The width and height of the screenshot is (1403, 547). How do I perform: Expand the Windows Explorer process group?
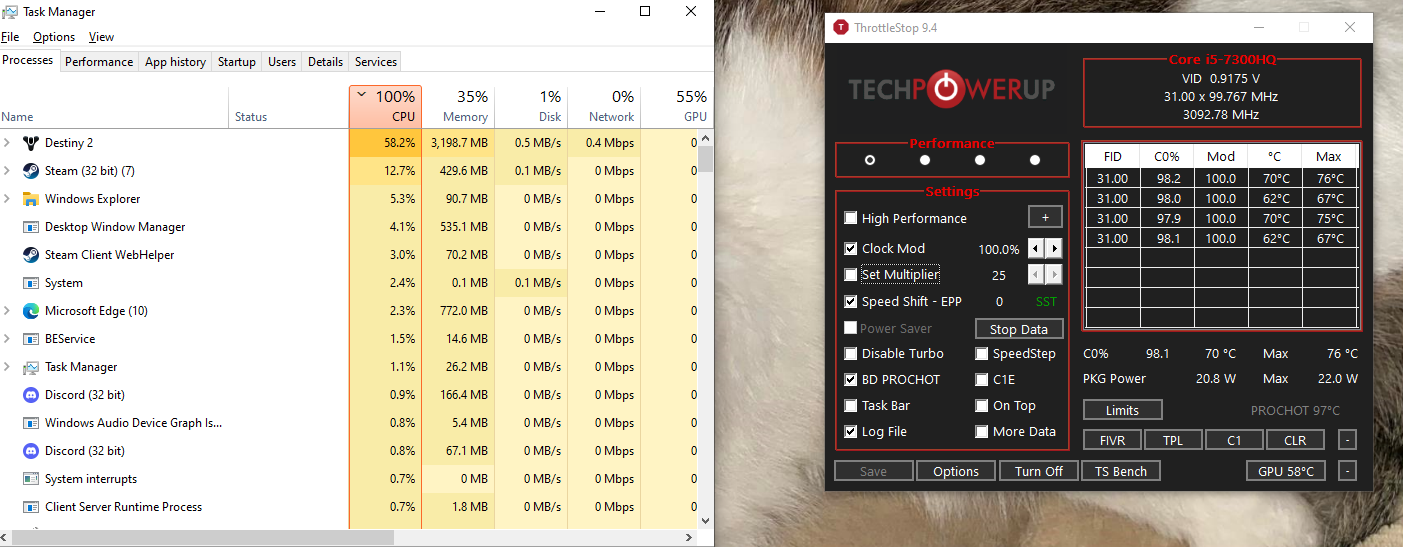[8, 199]
